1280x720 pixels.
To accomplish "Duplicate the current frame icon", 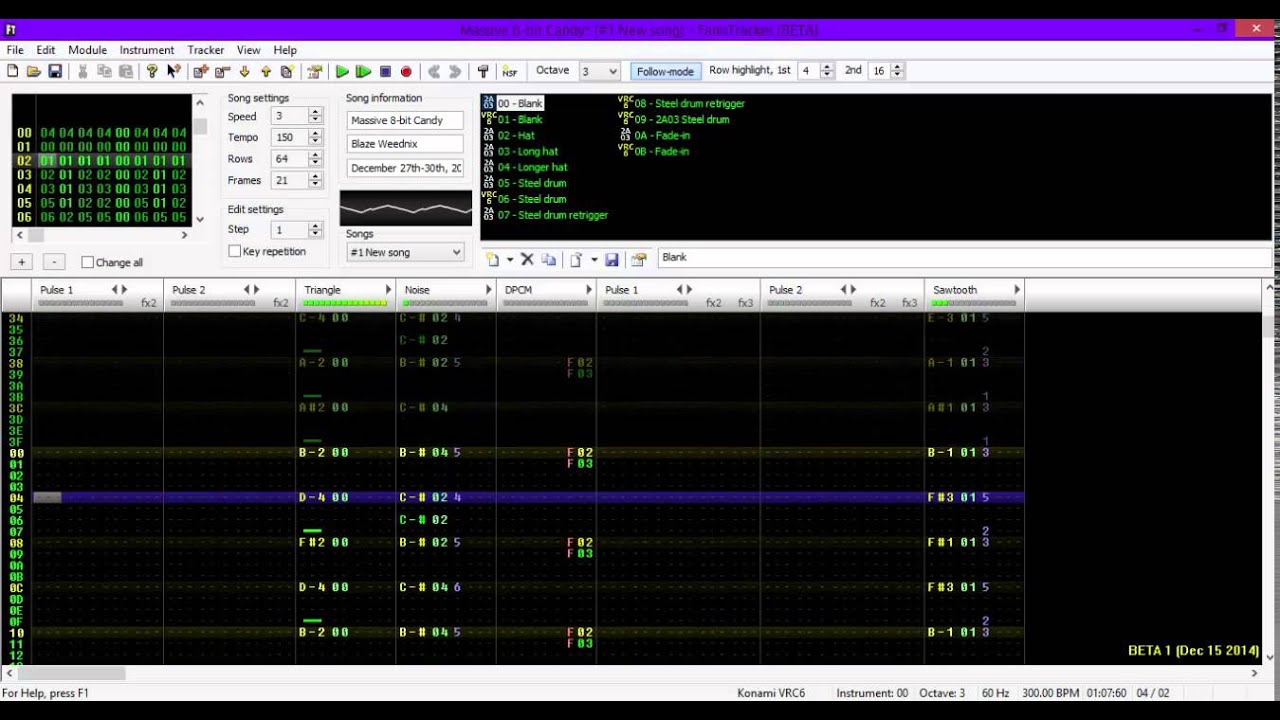I will 287,71.
